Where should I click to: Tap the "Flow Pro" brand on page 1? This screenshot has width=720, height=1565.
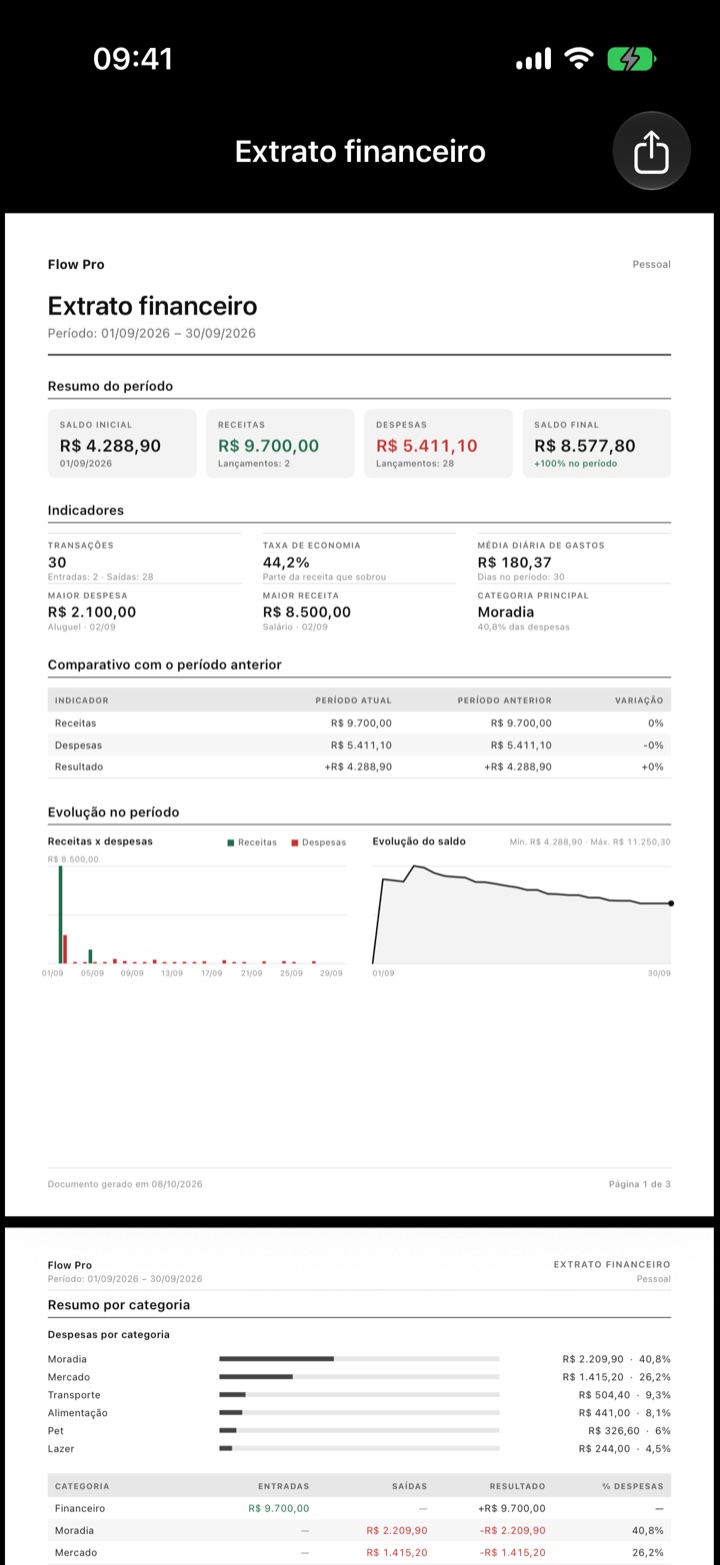click(x=76, y=264)
